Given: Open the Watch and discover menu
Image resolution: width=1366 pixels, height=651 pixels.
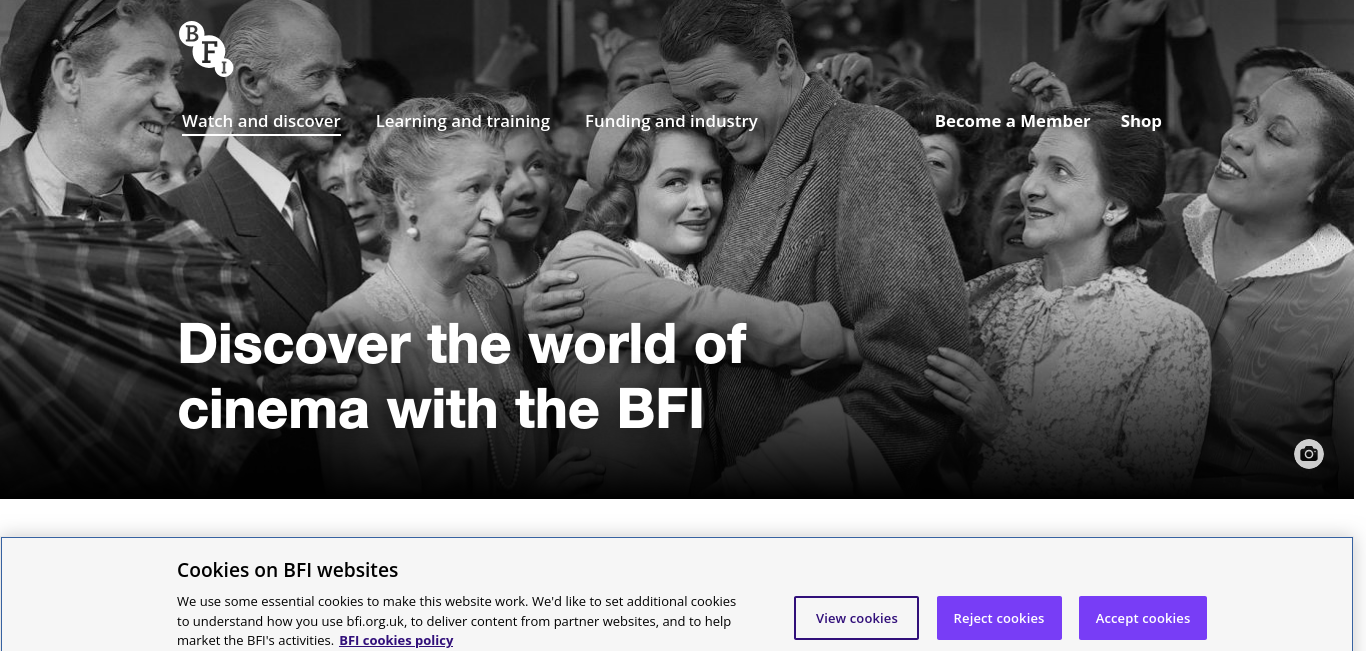Looking at the screenshot, I should tap(261, 121).
